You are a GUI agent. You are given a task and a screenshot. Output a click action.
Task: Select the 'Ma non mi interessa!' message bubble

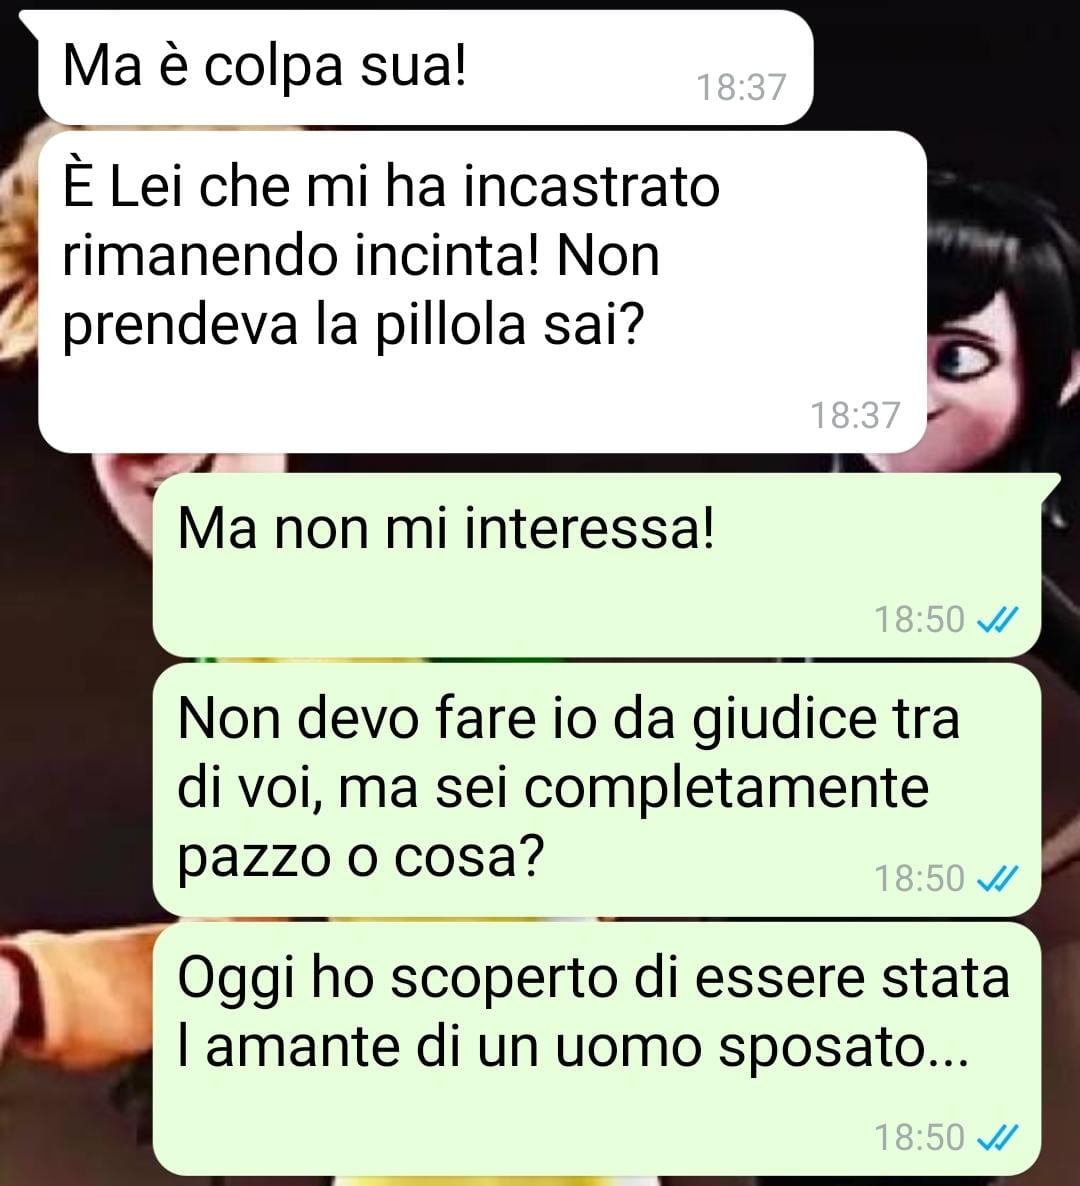pyautogui.click(x=597, y=564)
